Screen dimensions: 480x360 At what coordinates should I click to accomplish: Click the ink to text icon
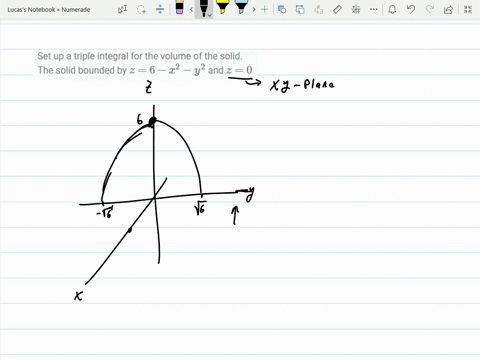click(x=319, y=9)
